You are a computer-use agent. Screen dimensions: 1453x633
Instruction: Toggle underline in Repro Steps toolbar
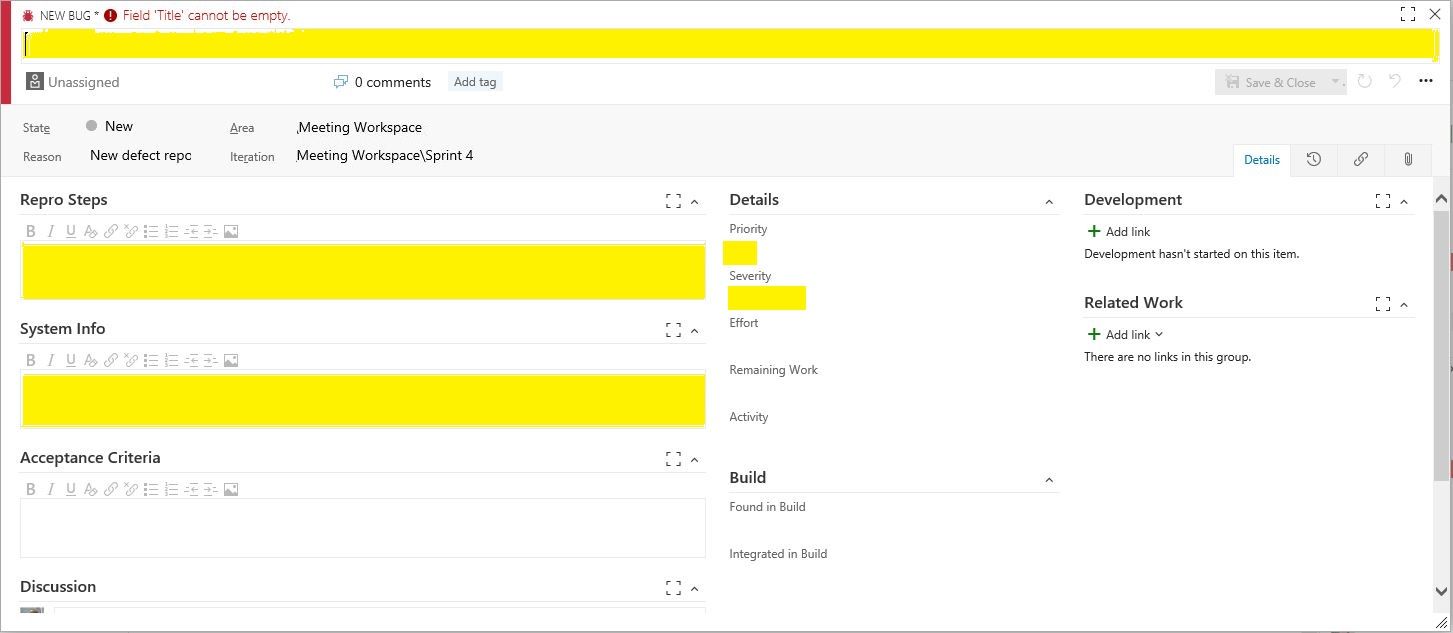pos(70,231)
